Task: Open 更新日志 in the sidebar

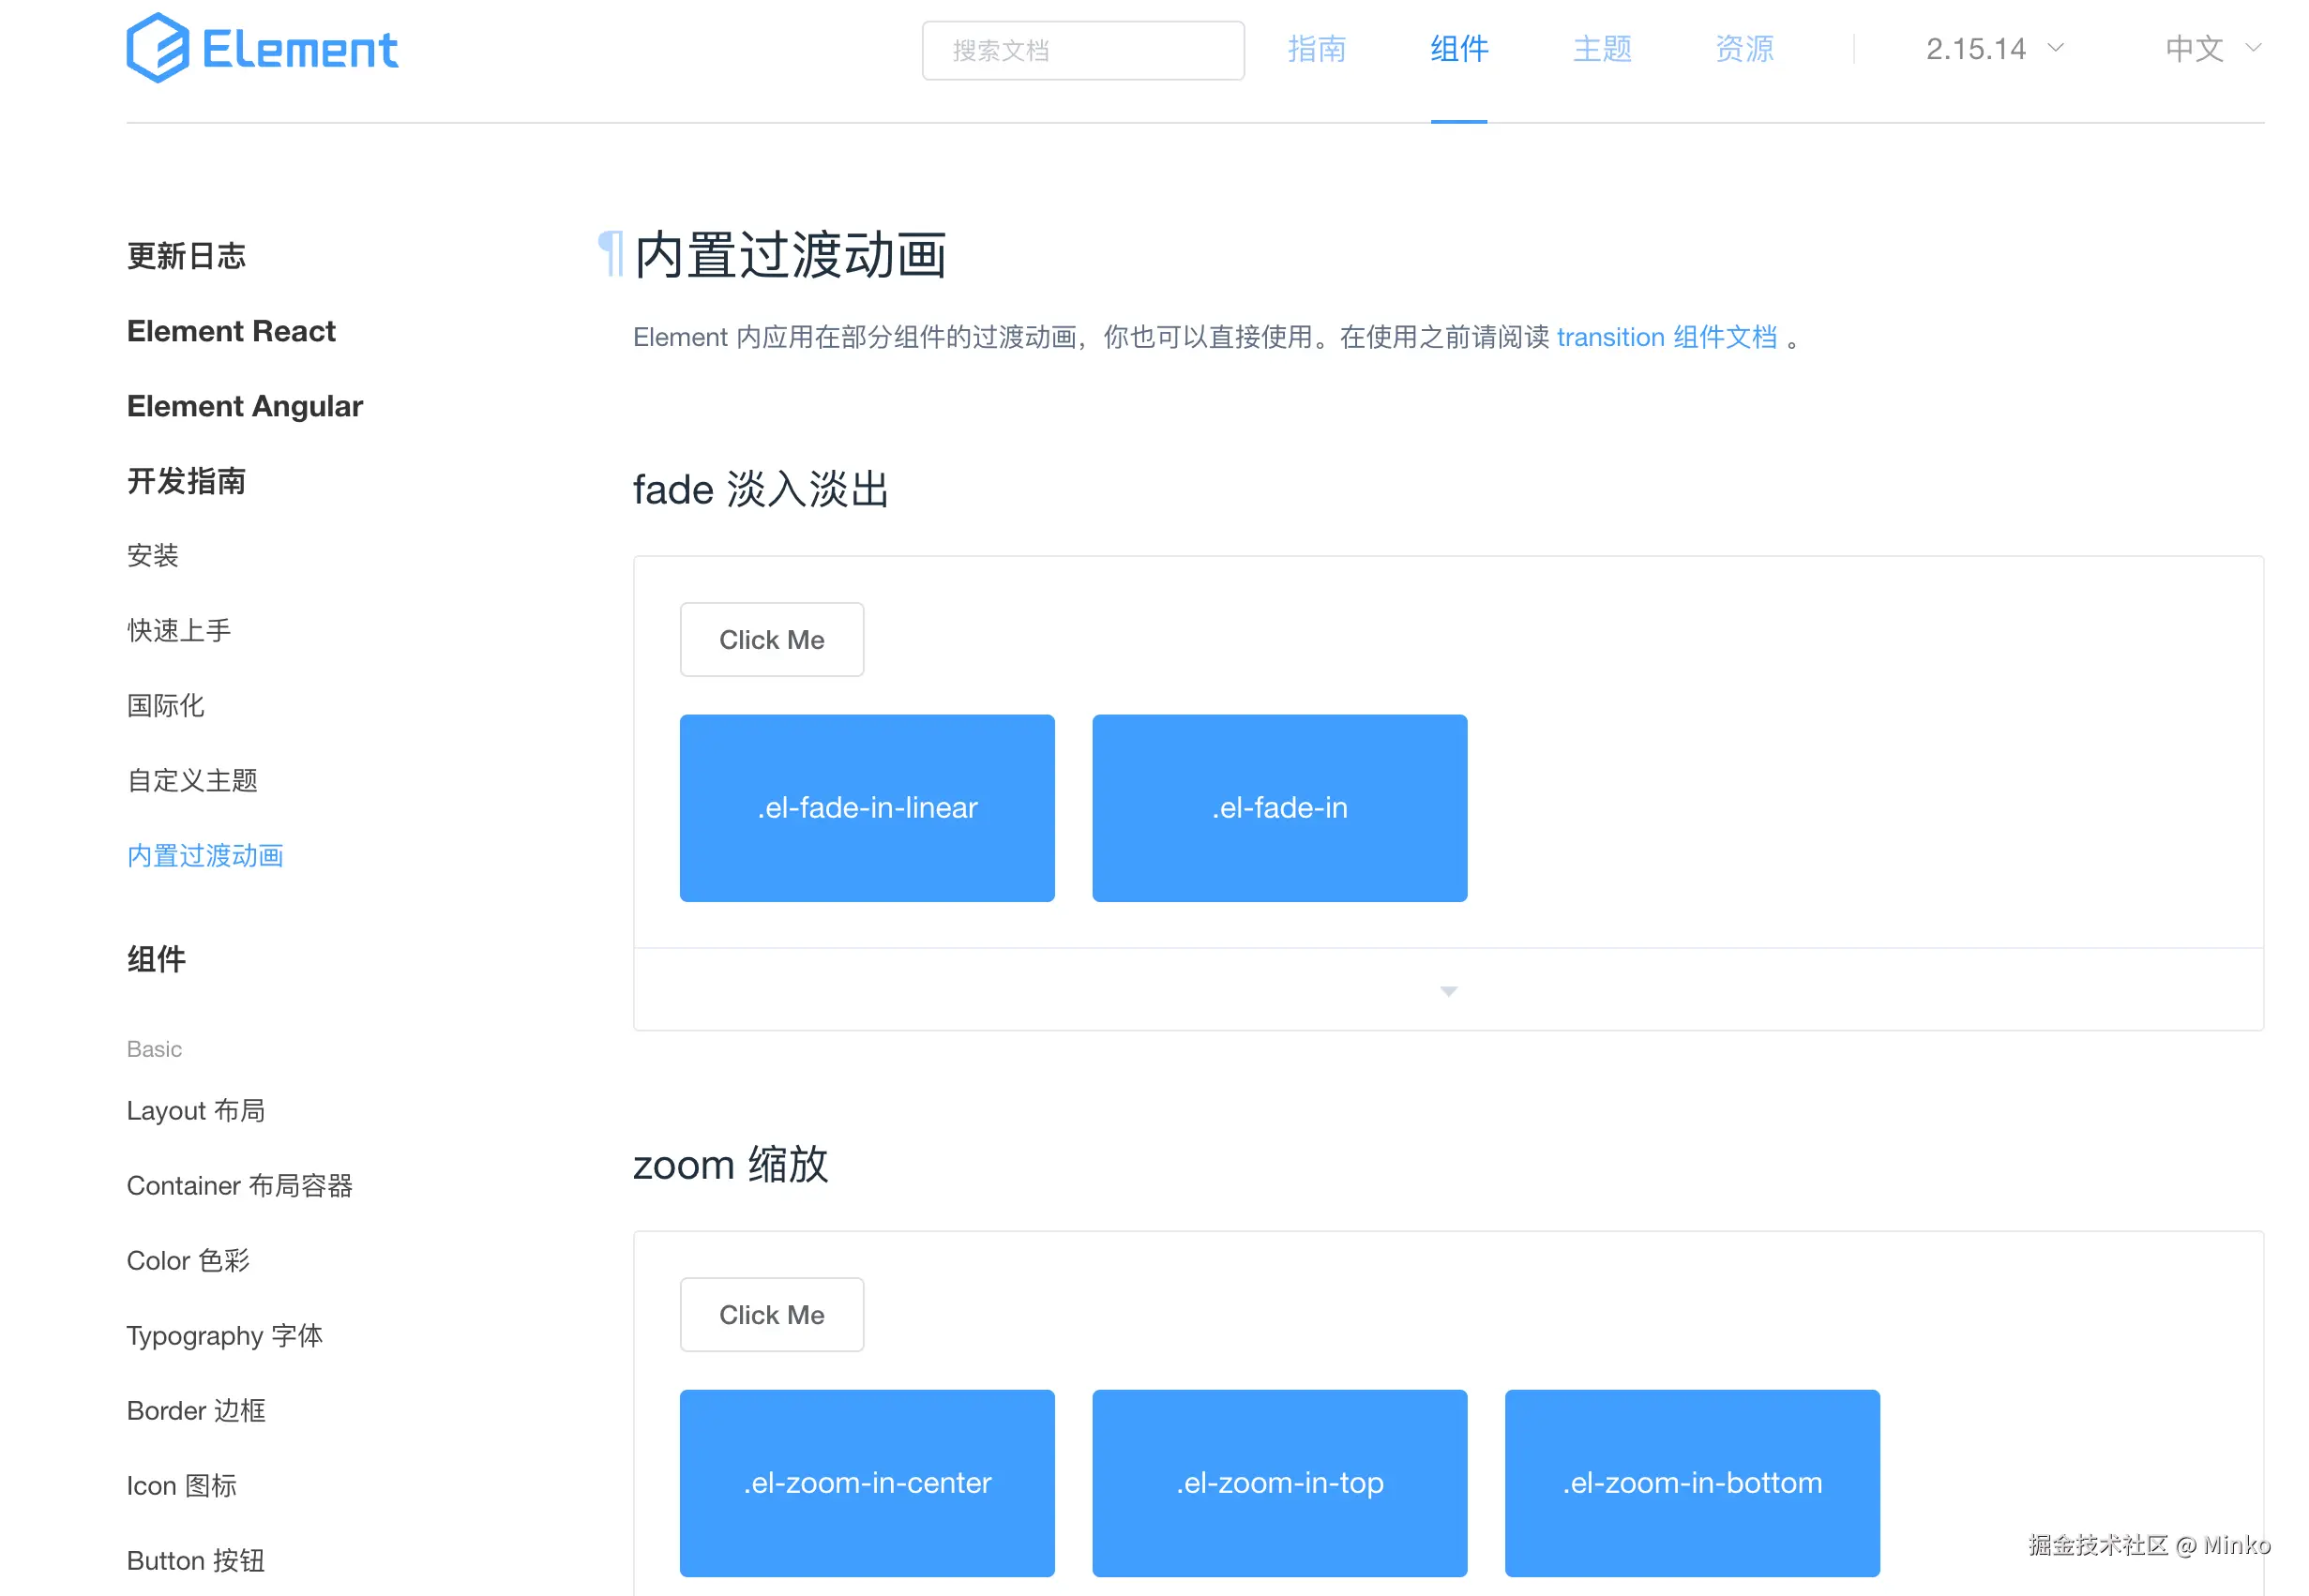Action: [x=186, y=256]
